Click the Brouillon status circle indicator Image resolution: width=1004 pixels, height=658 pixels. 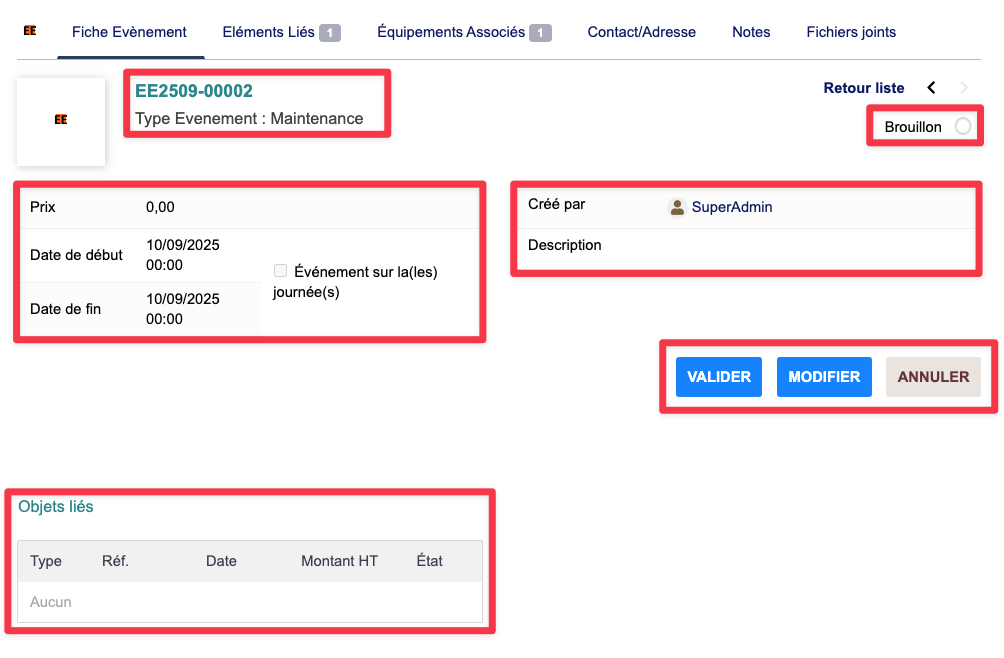coord(962,127)
